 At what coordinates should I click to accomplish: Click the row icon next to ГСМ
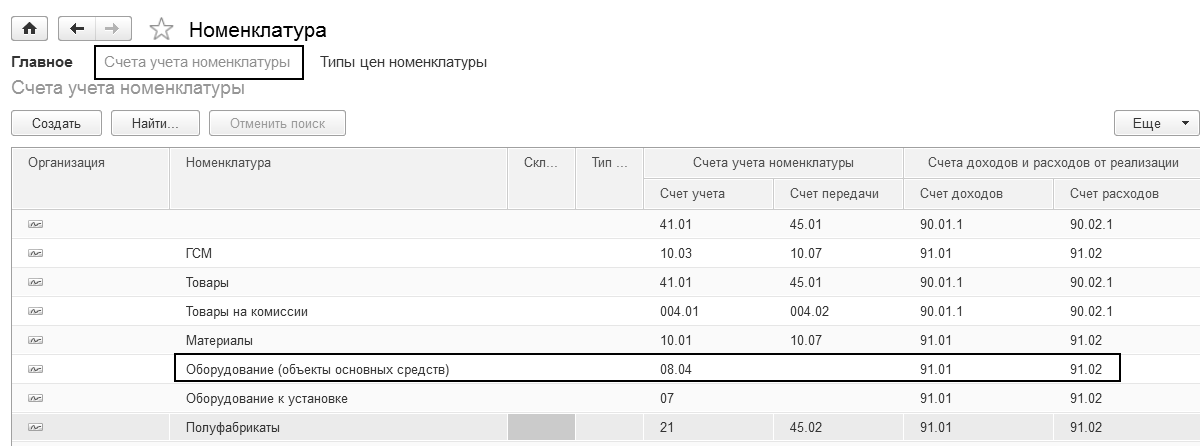point(35,254)
